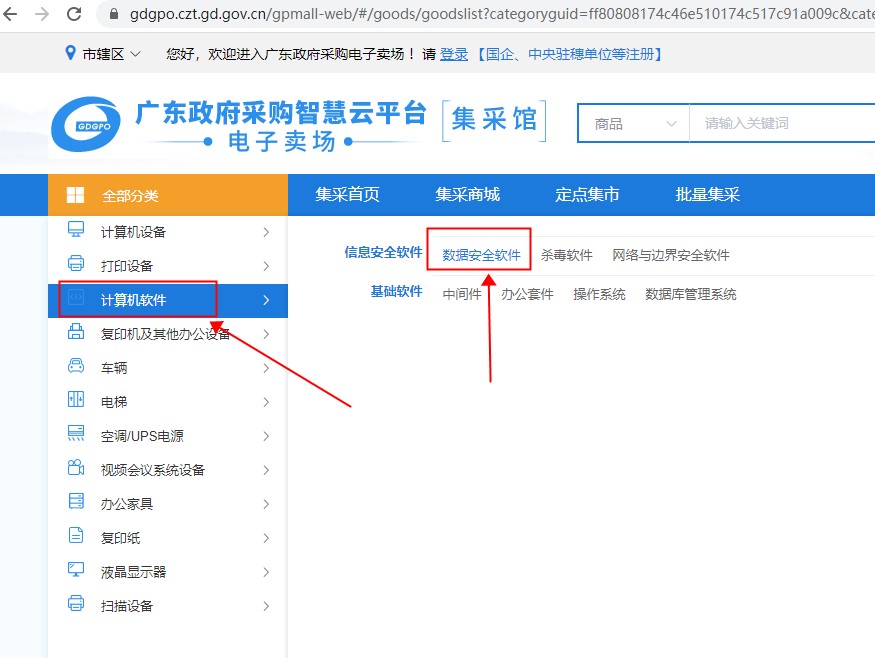This screenshot has height=658, width=875.
Task: Open the 定点集市 tab
Action: coord(587,194)
